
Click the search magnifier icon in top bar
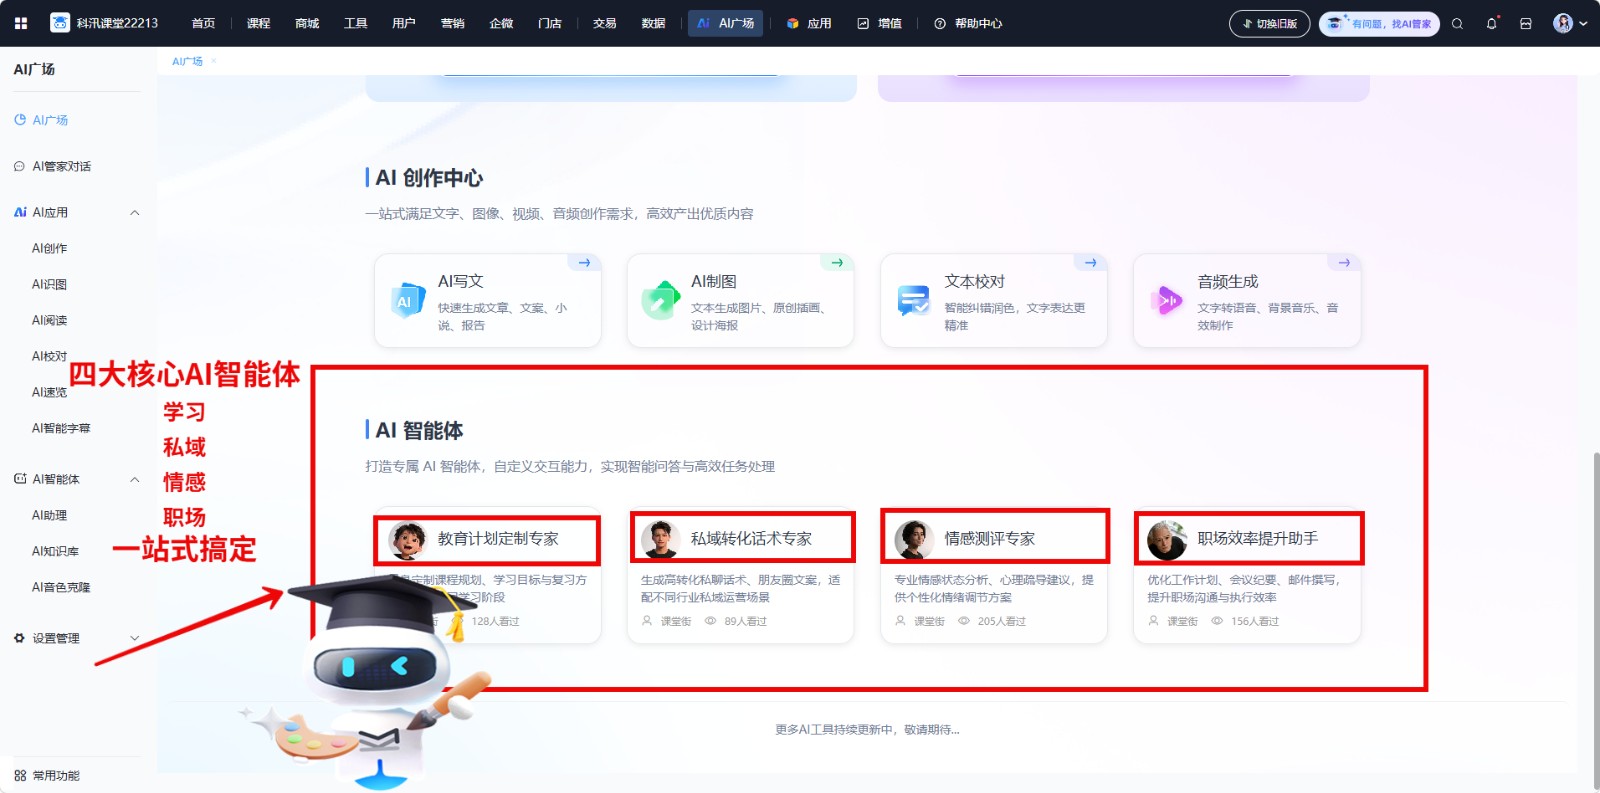coord(1457,24)
